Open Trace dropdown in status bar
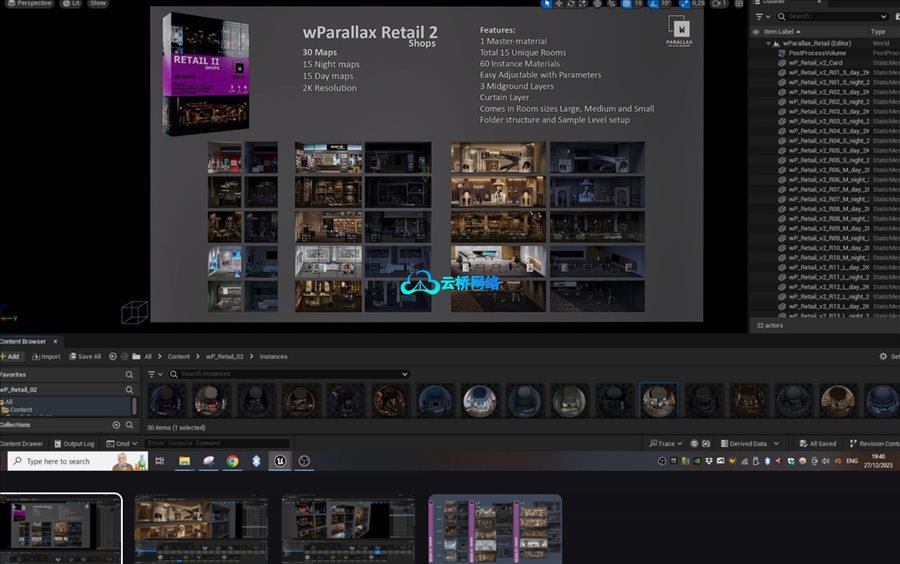This screenshot has width=900, height=564. [666, 444]
